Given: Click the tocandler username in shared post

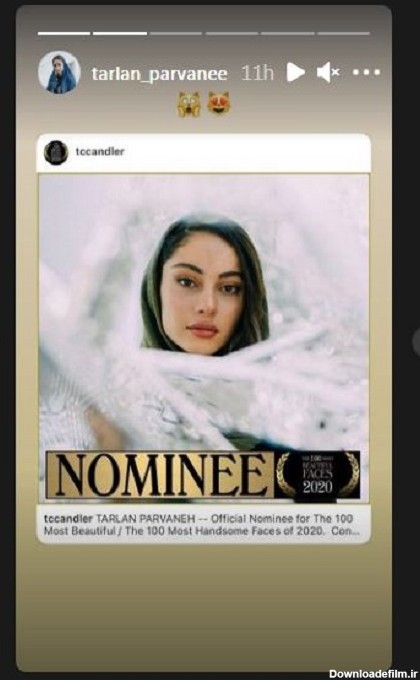Looking at the screenshot, I should point(100,152).
